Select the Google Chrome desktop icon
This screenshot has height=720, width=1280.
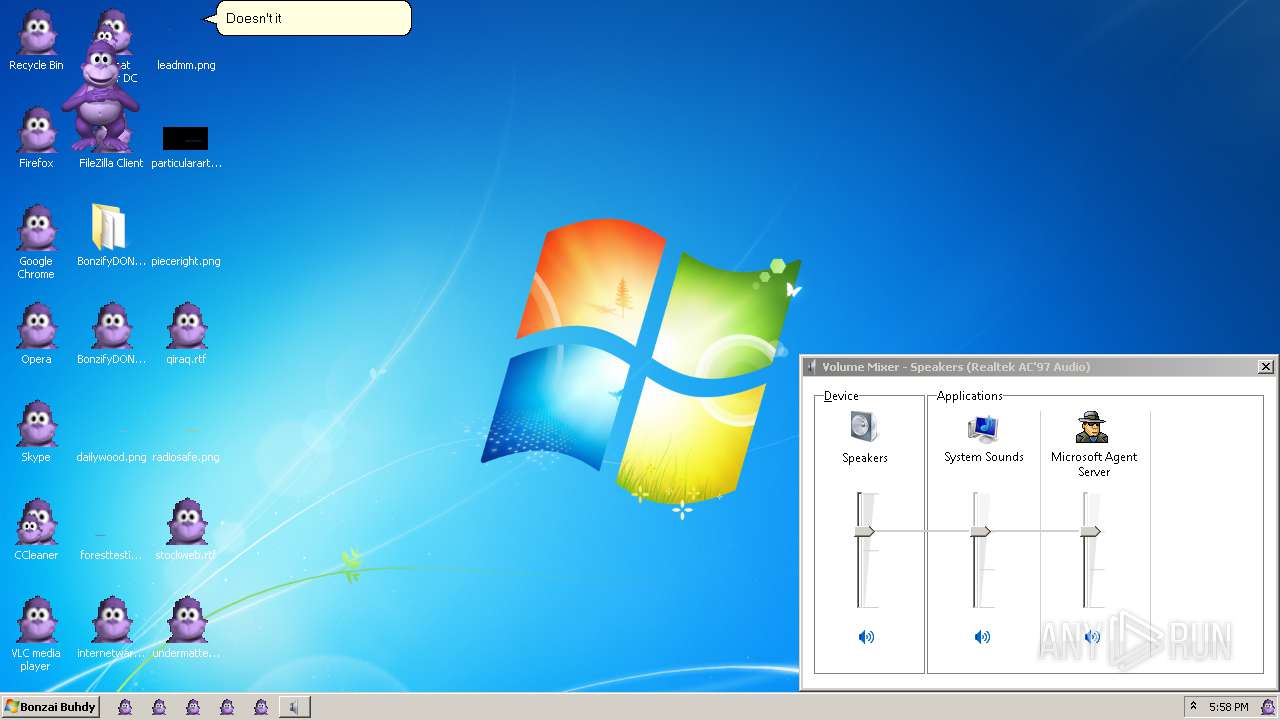[x=36, y=242]
